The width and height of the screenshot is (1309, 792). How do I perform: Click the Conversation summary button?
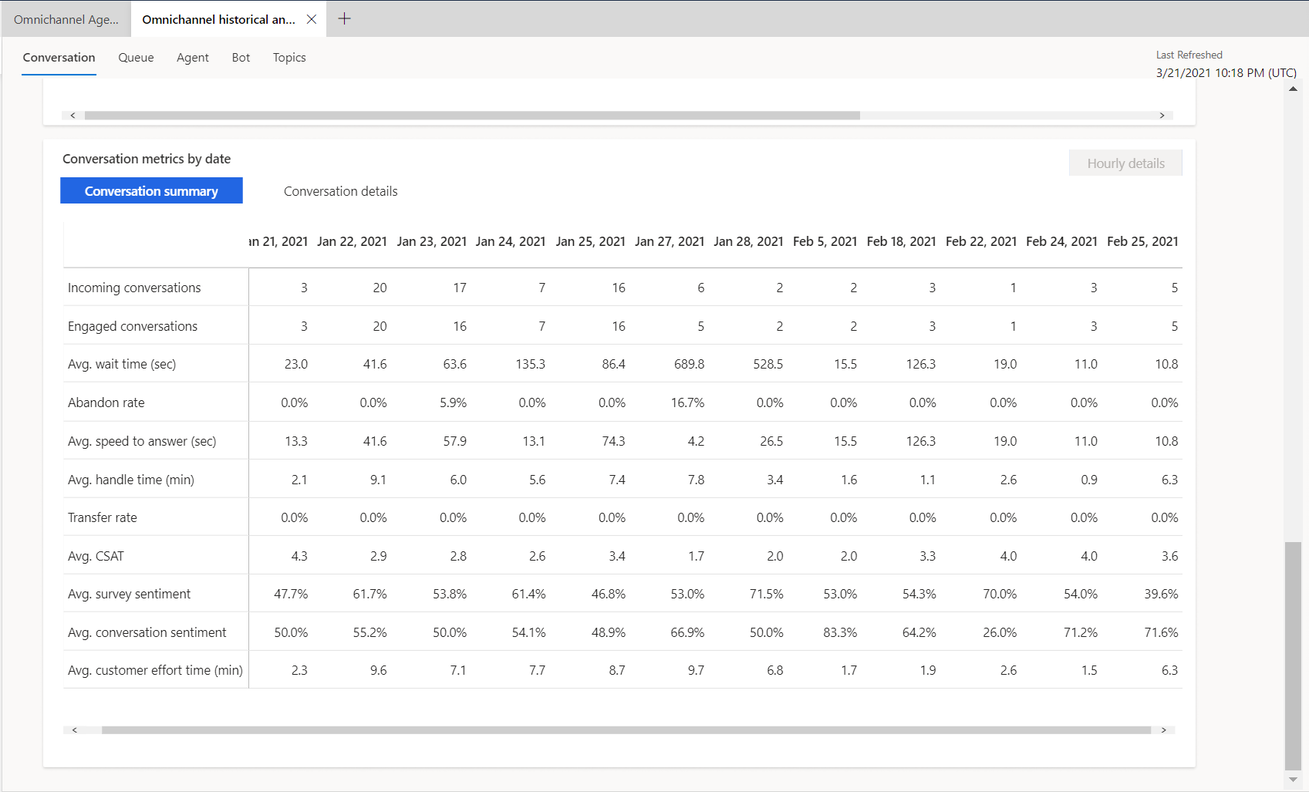(x=151, y=191)
